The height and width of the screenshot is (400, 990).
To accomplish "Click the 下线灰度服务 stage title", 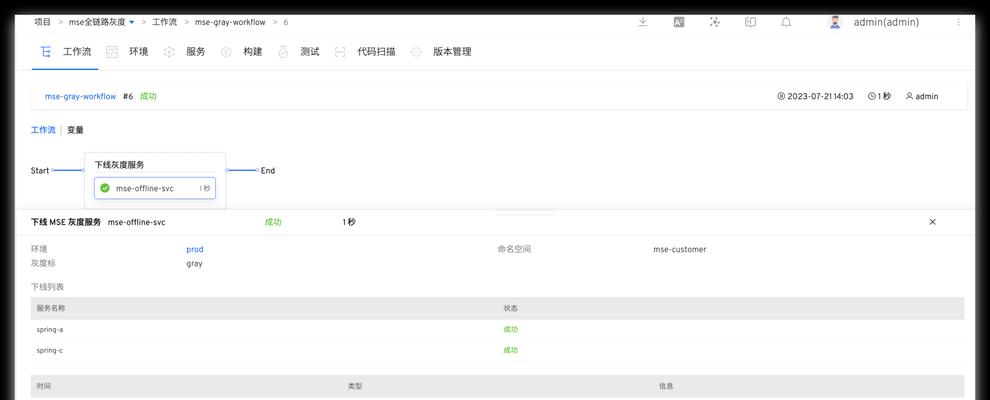I will coord(119,165).
